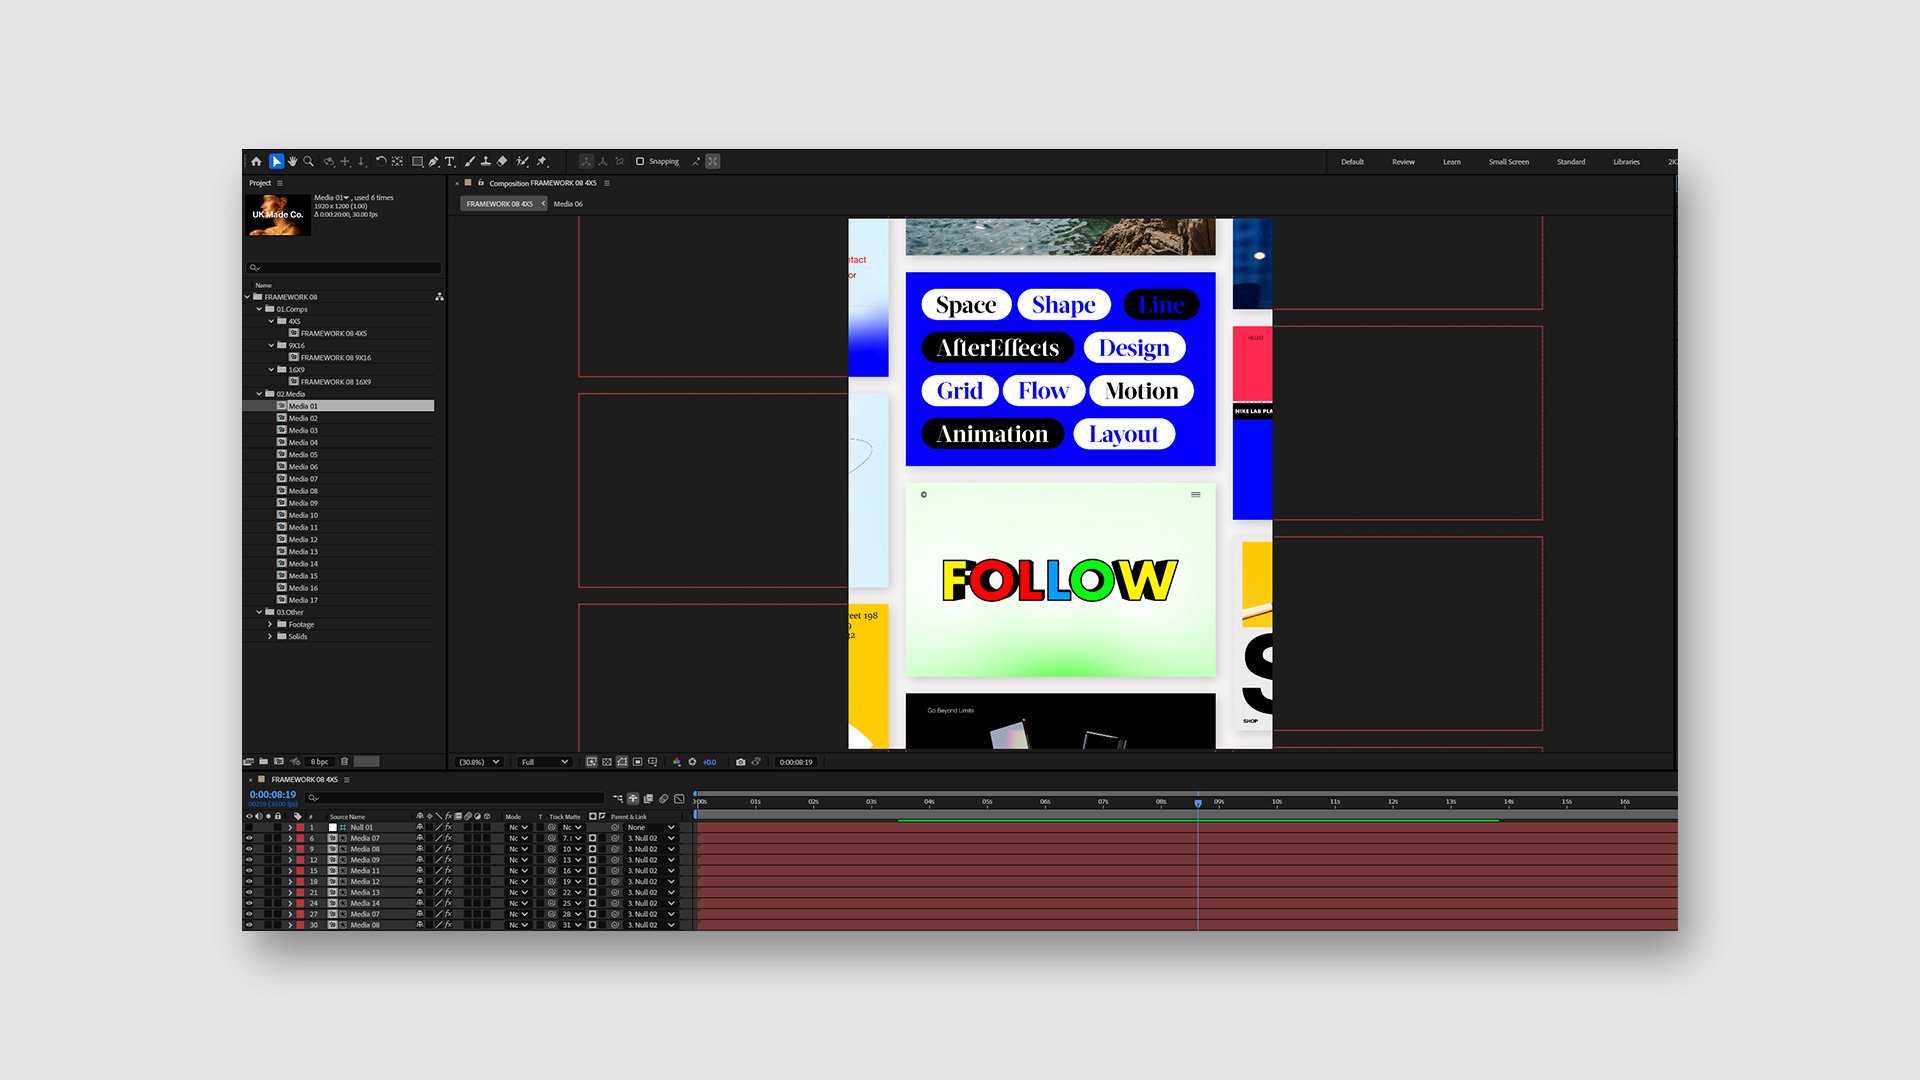Click the Project panel search field
Viewport: 1920px width, 1080px height.
tap(343, 267)
